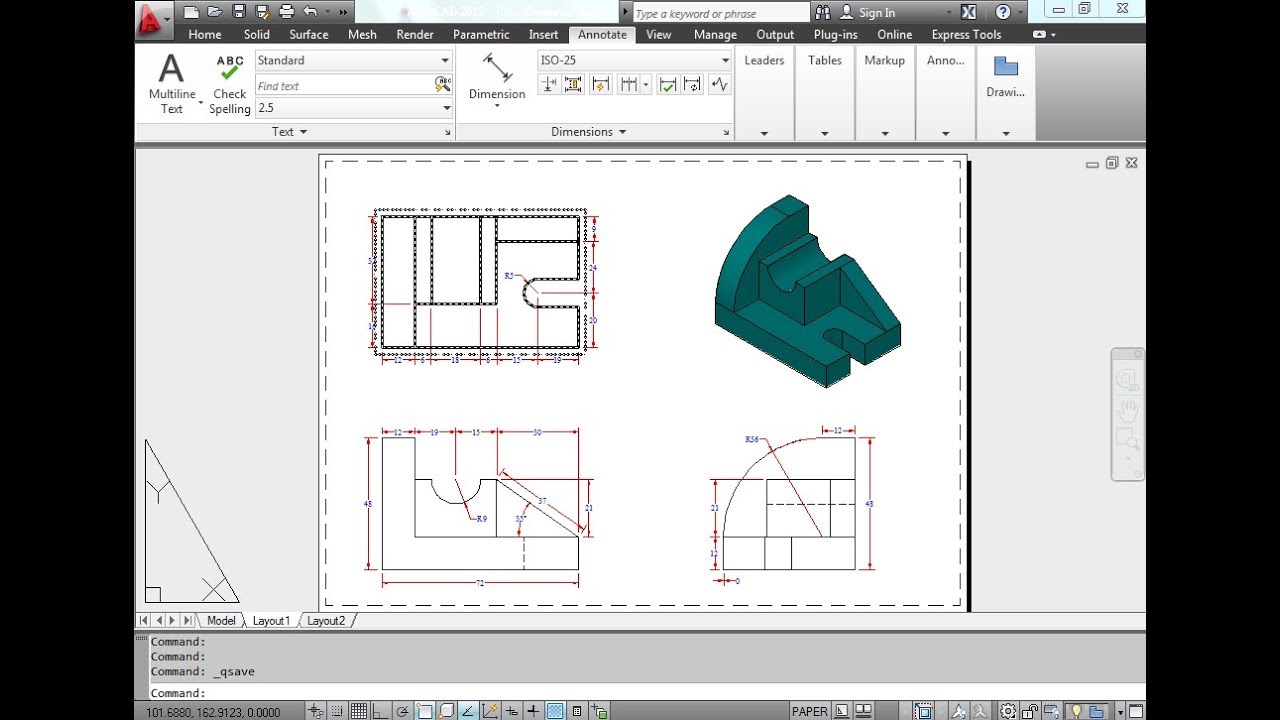Click the Plot printer icon
The image size is (1280, 720).
286,12
